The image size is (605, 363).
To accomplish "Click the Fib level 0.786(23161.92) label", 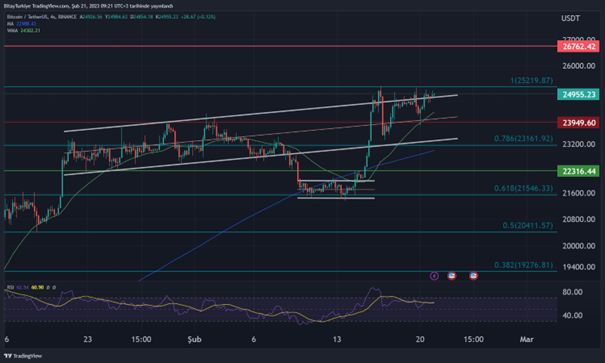I will 524,138.
